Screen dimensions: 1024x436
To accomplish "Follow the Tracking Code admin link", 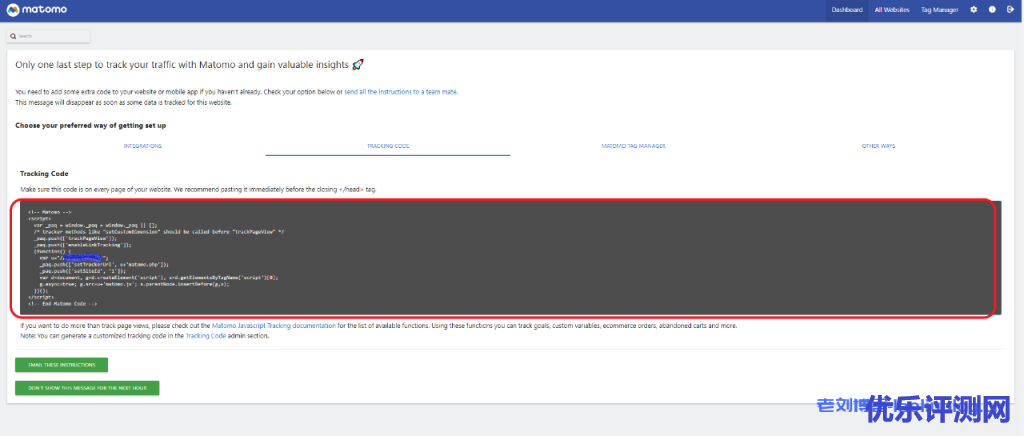I will (x=207, y=336).
